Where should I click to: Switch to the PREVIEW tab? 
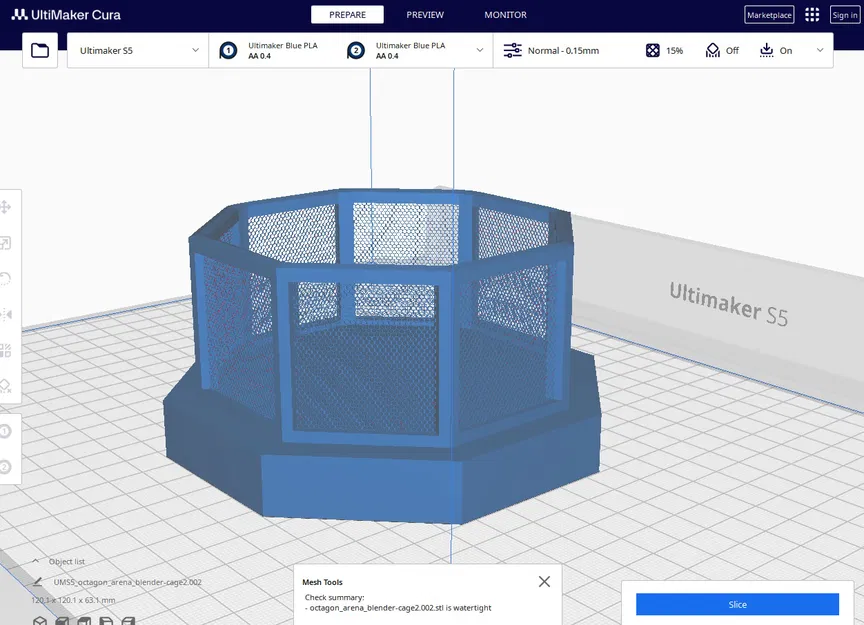click(x=425, y=15)
